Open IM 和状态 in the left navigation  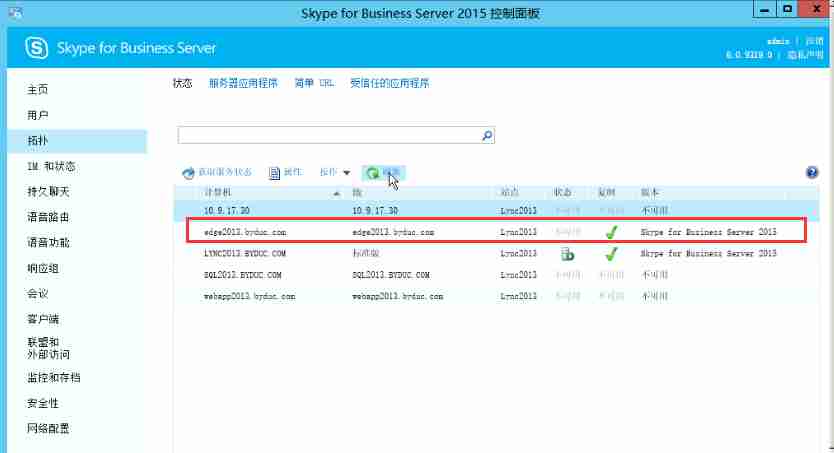tap(51, 166)
